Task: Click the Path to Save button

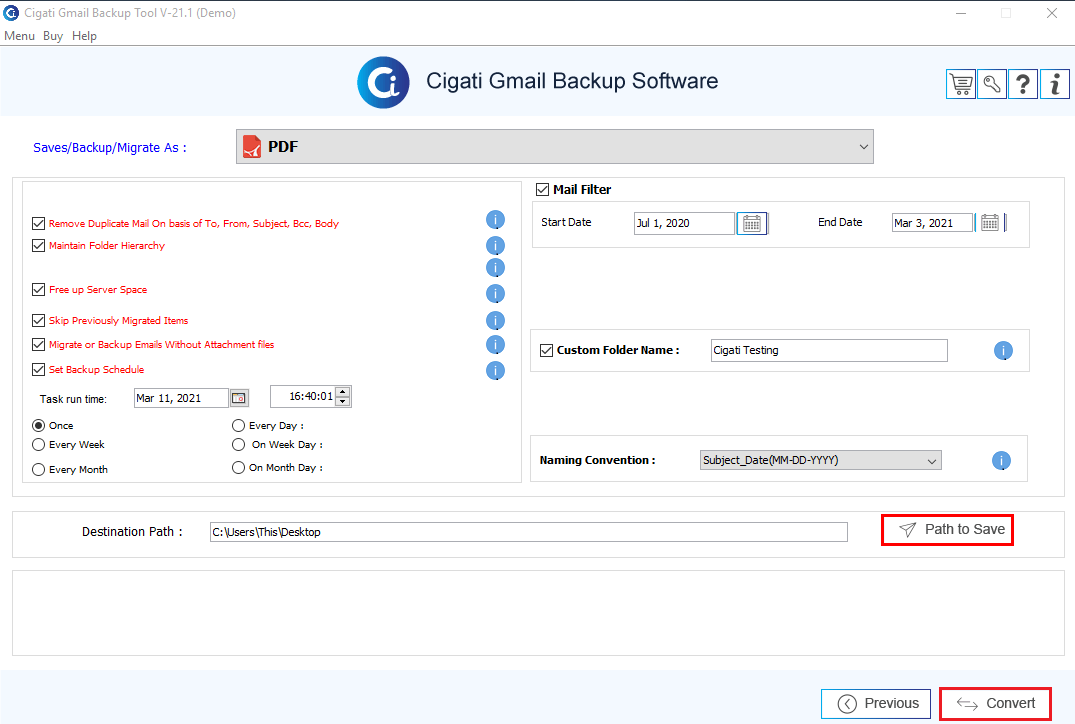Action: 947,530
